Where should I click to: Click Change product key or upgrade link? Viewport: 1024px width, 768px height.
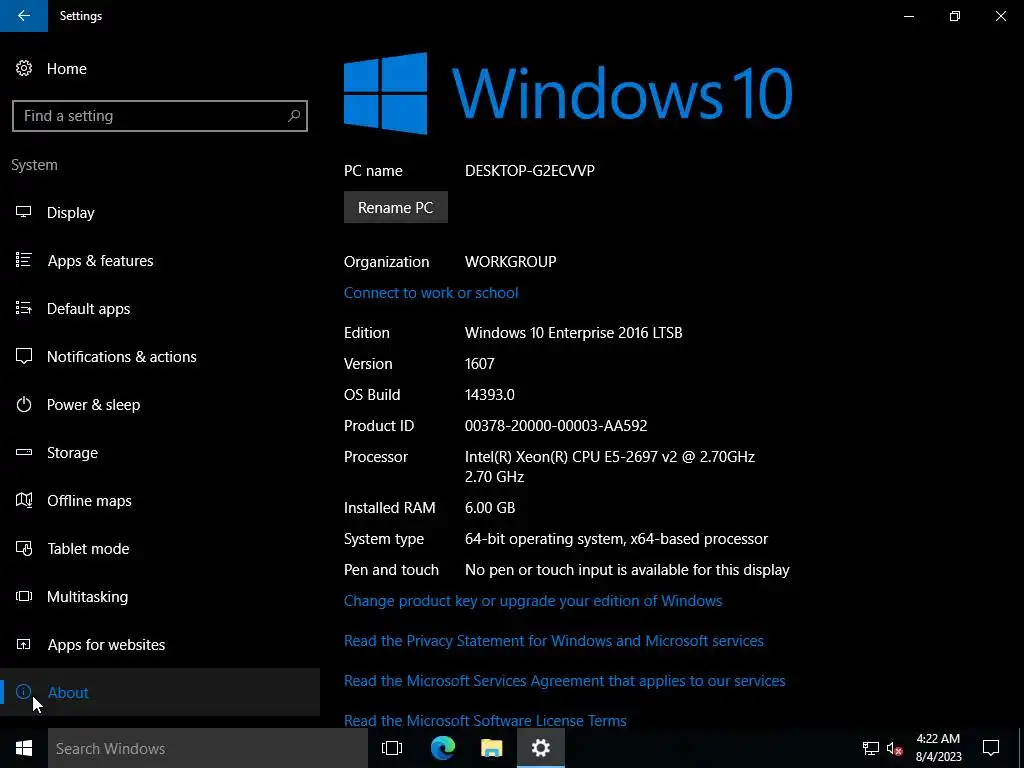point(533,601)
